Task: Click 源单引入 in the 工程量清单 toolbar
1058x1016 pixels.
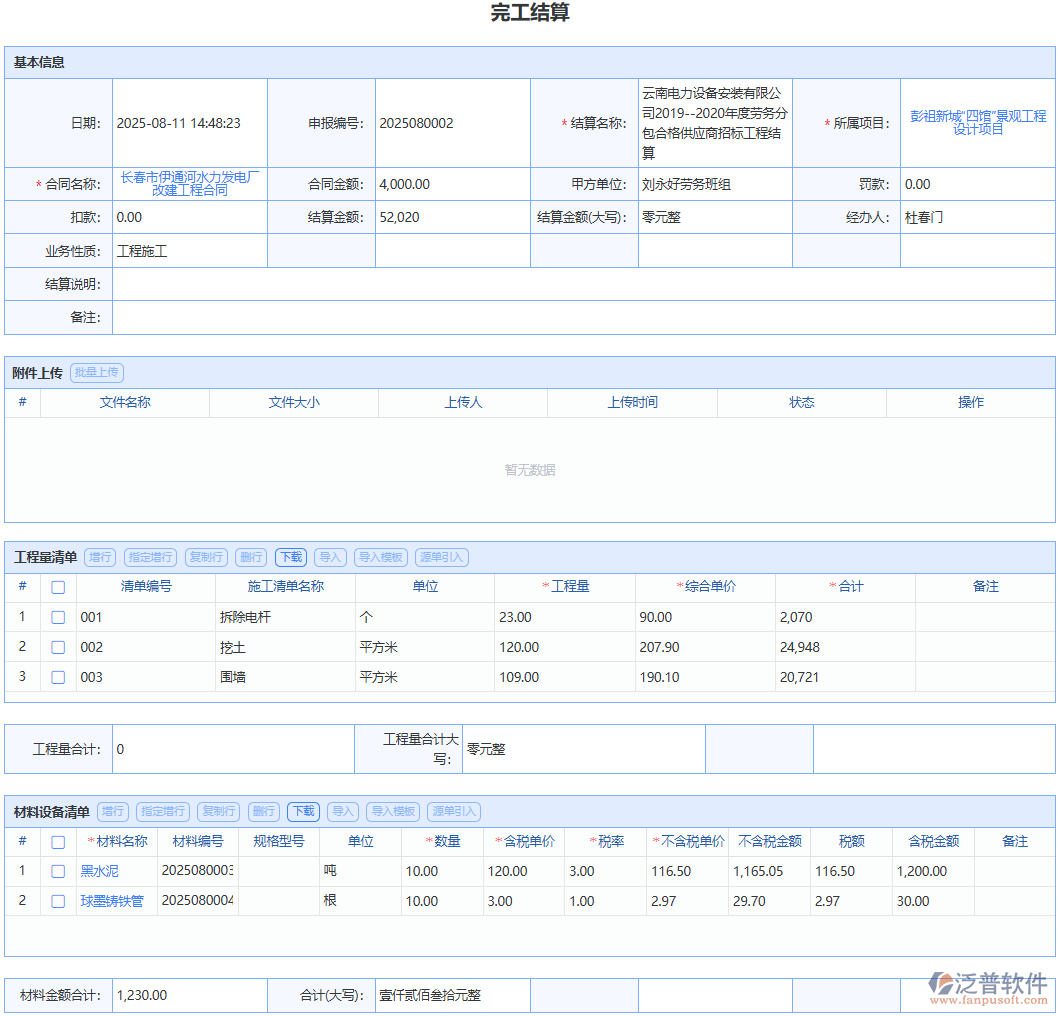Action: (x=441, y=558)
